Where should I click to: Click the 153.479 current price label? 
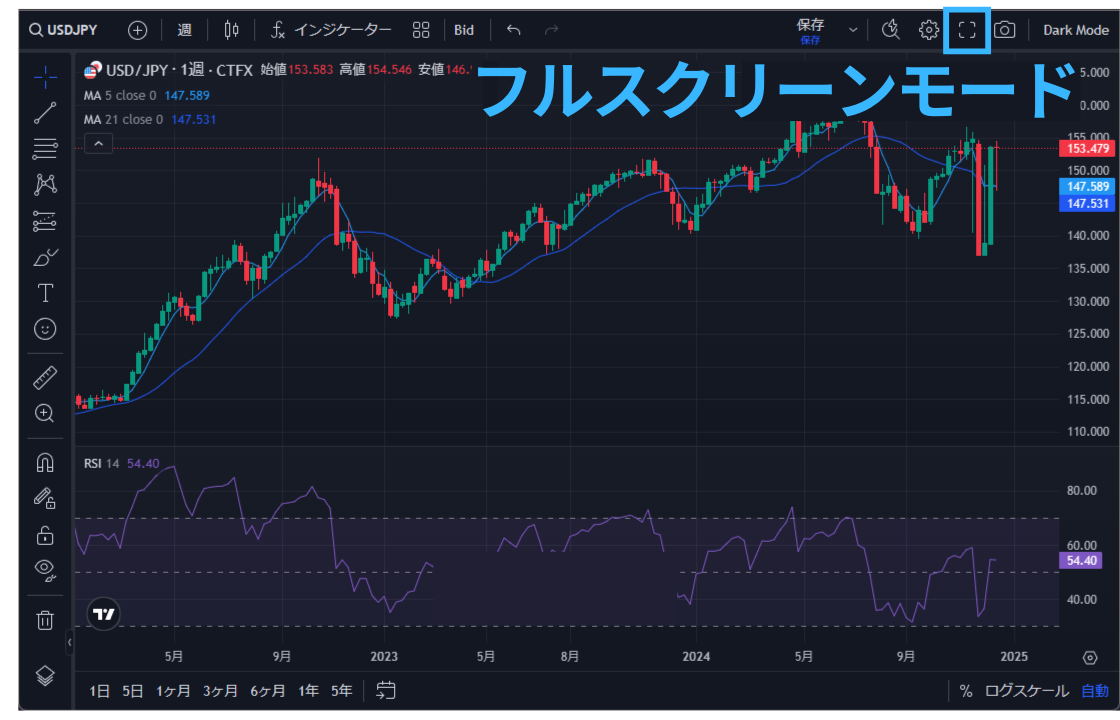[x=1086, y=149]
